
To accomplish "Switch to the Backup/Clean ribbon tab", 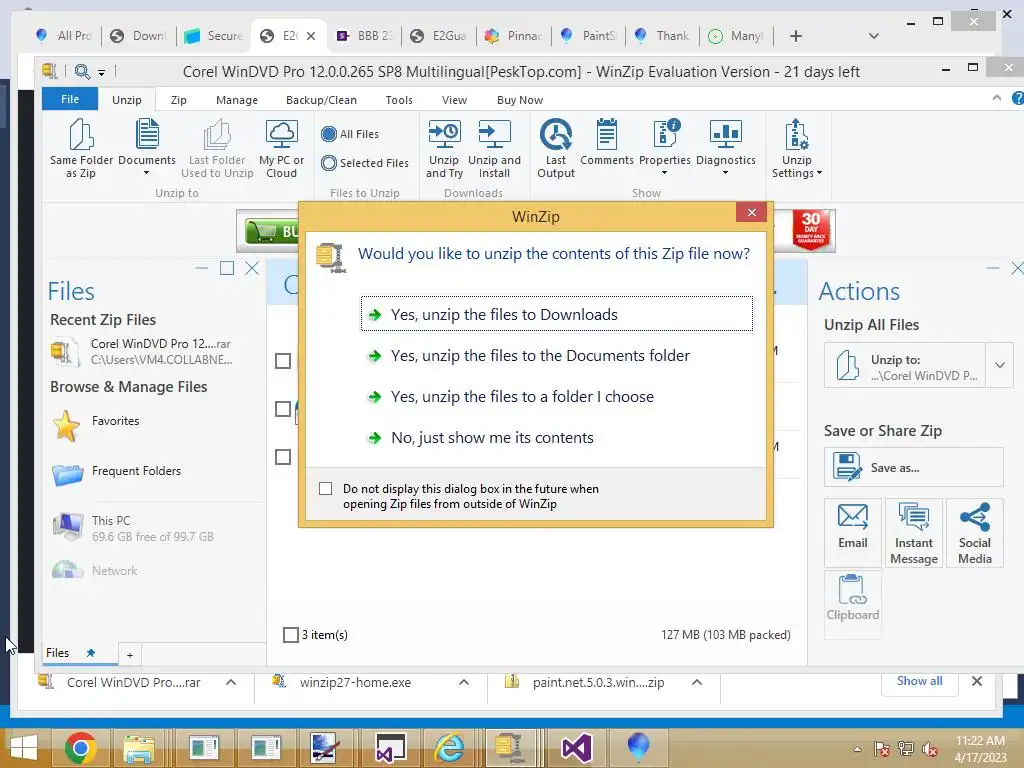I will tap(321, 100).
